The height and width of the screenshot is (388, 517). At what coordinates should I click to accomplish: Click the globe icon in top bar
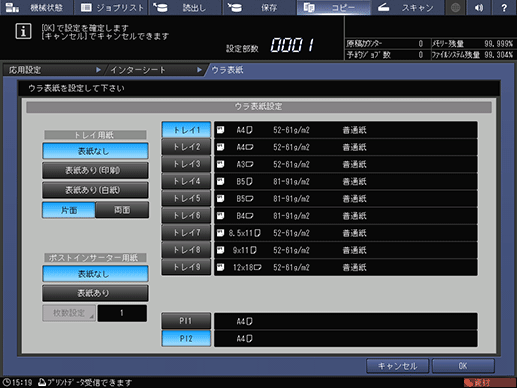click(x=455, y=7)
